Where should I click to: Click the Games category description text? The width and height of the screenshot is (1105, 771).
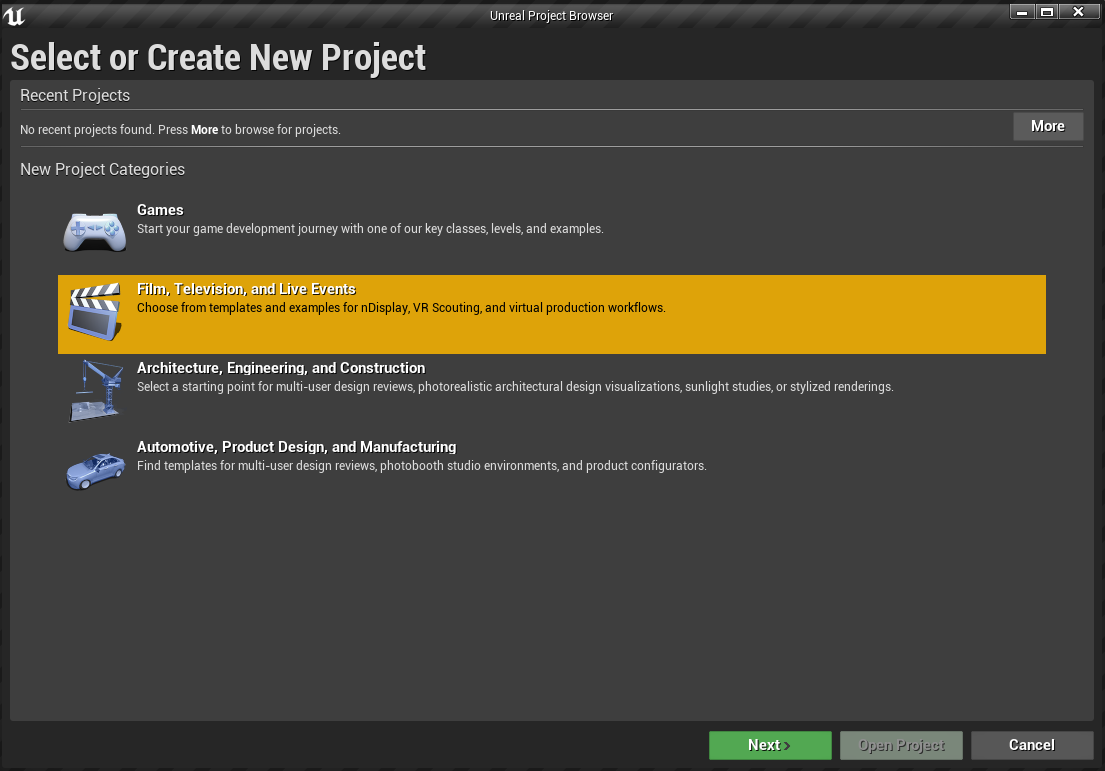370,229
